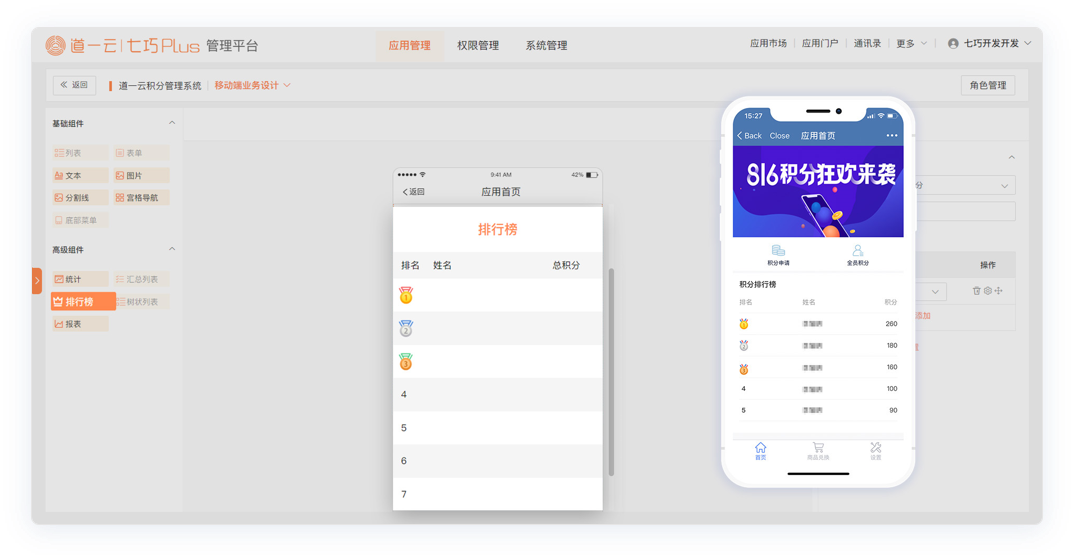Add the 分割线 divider component
The width and height of the screenshot is (1074, 560).
[80, 198]
